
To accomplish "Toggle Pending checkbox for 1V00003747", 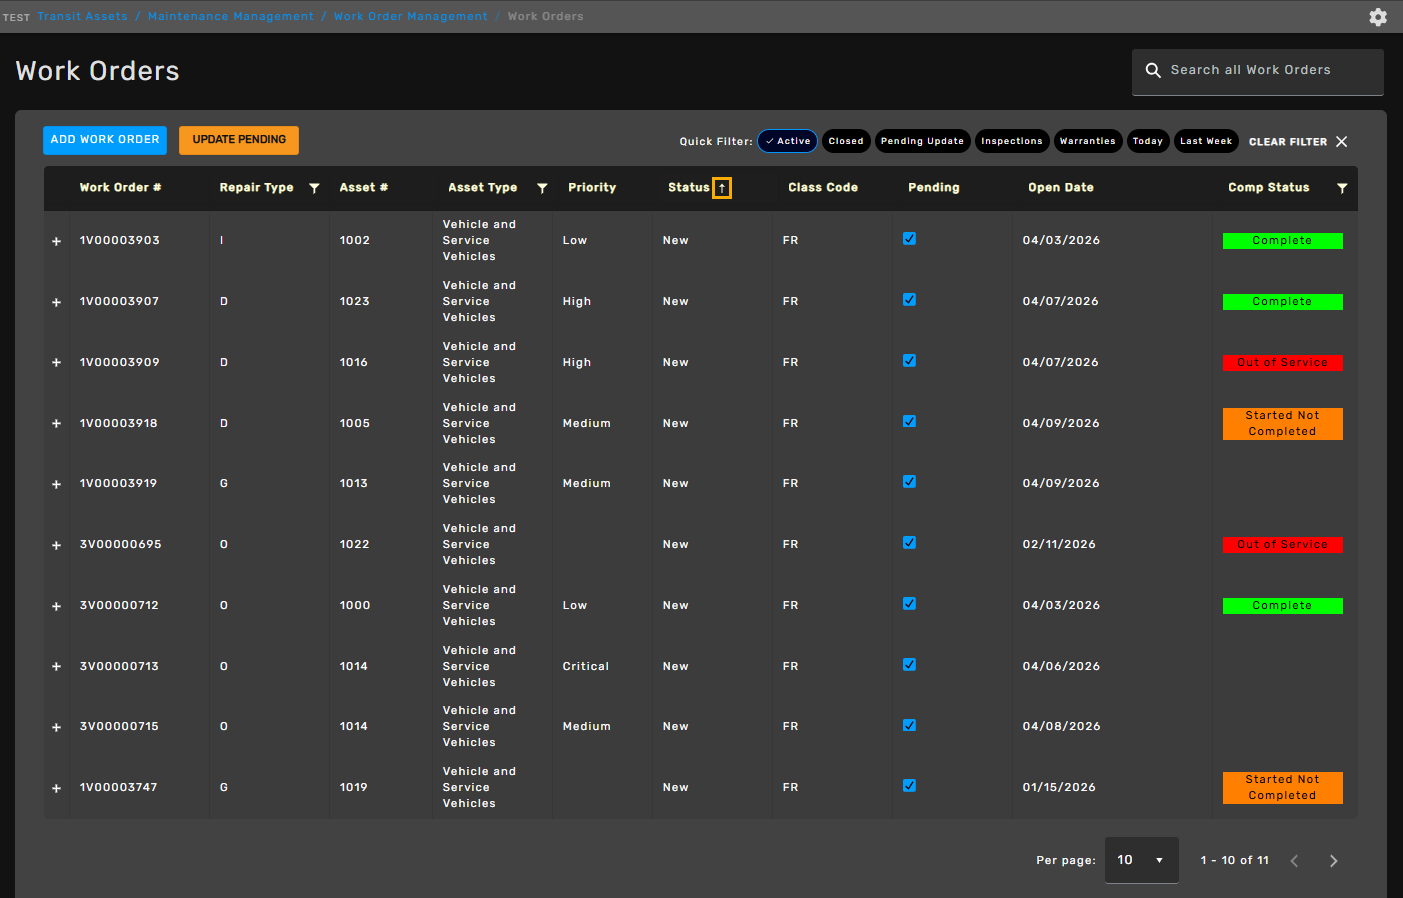I will tap(909, 786).
